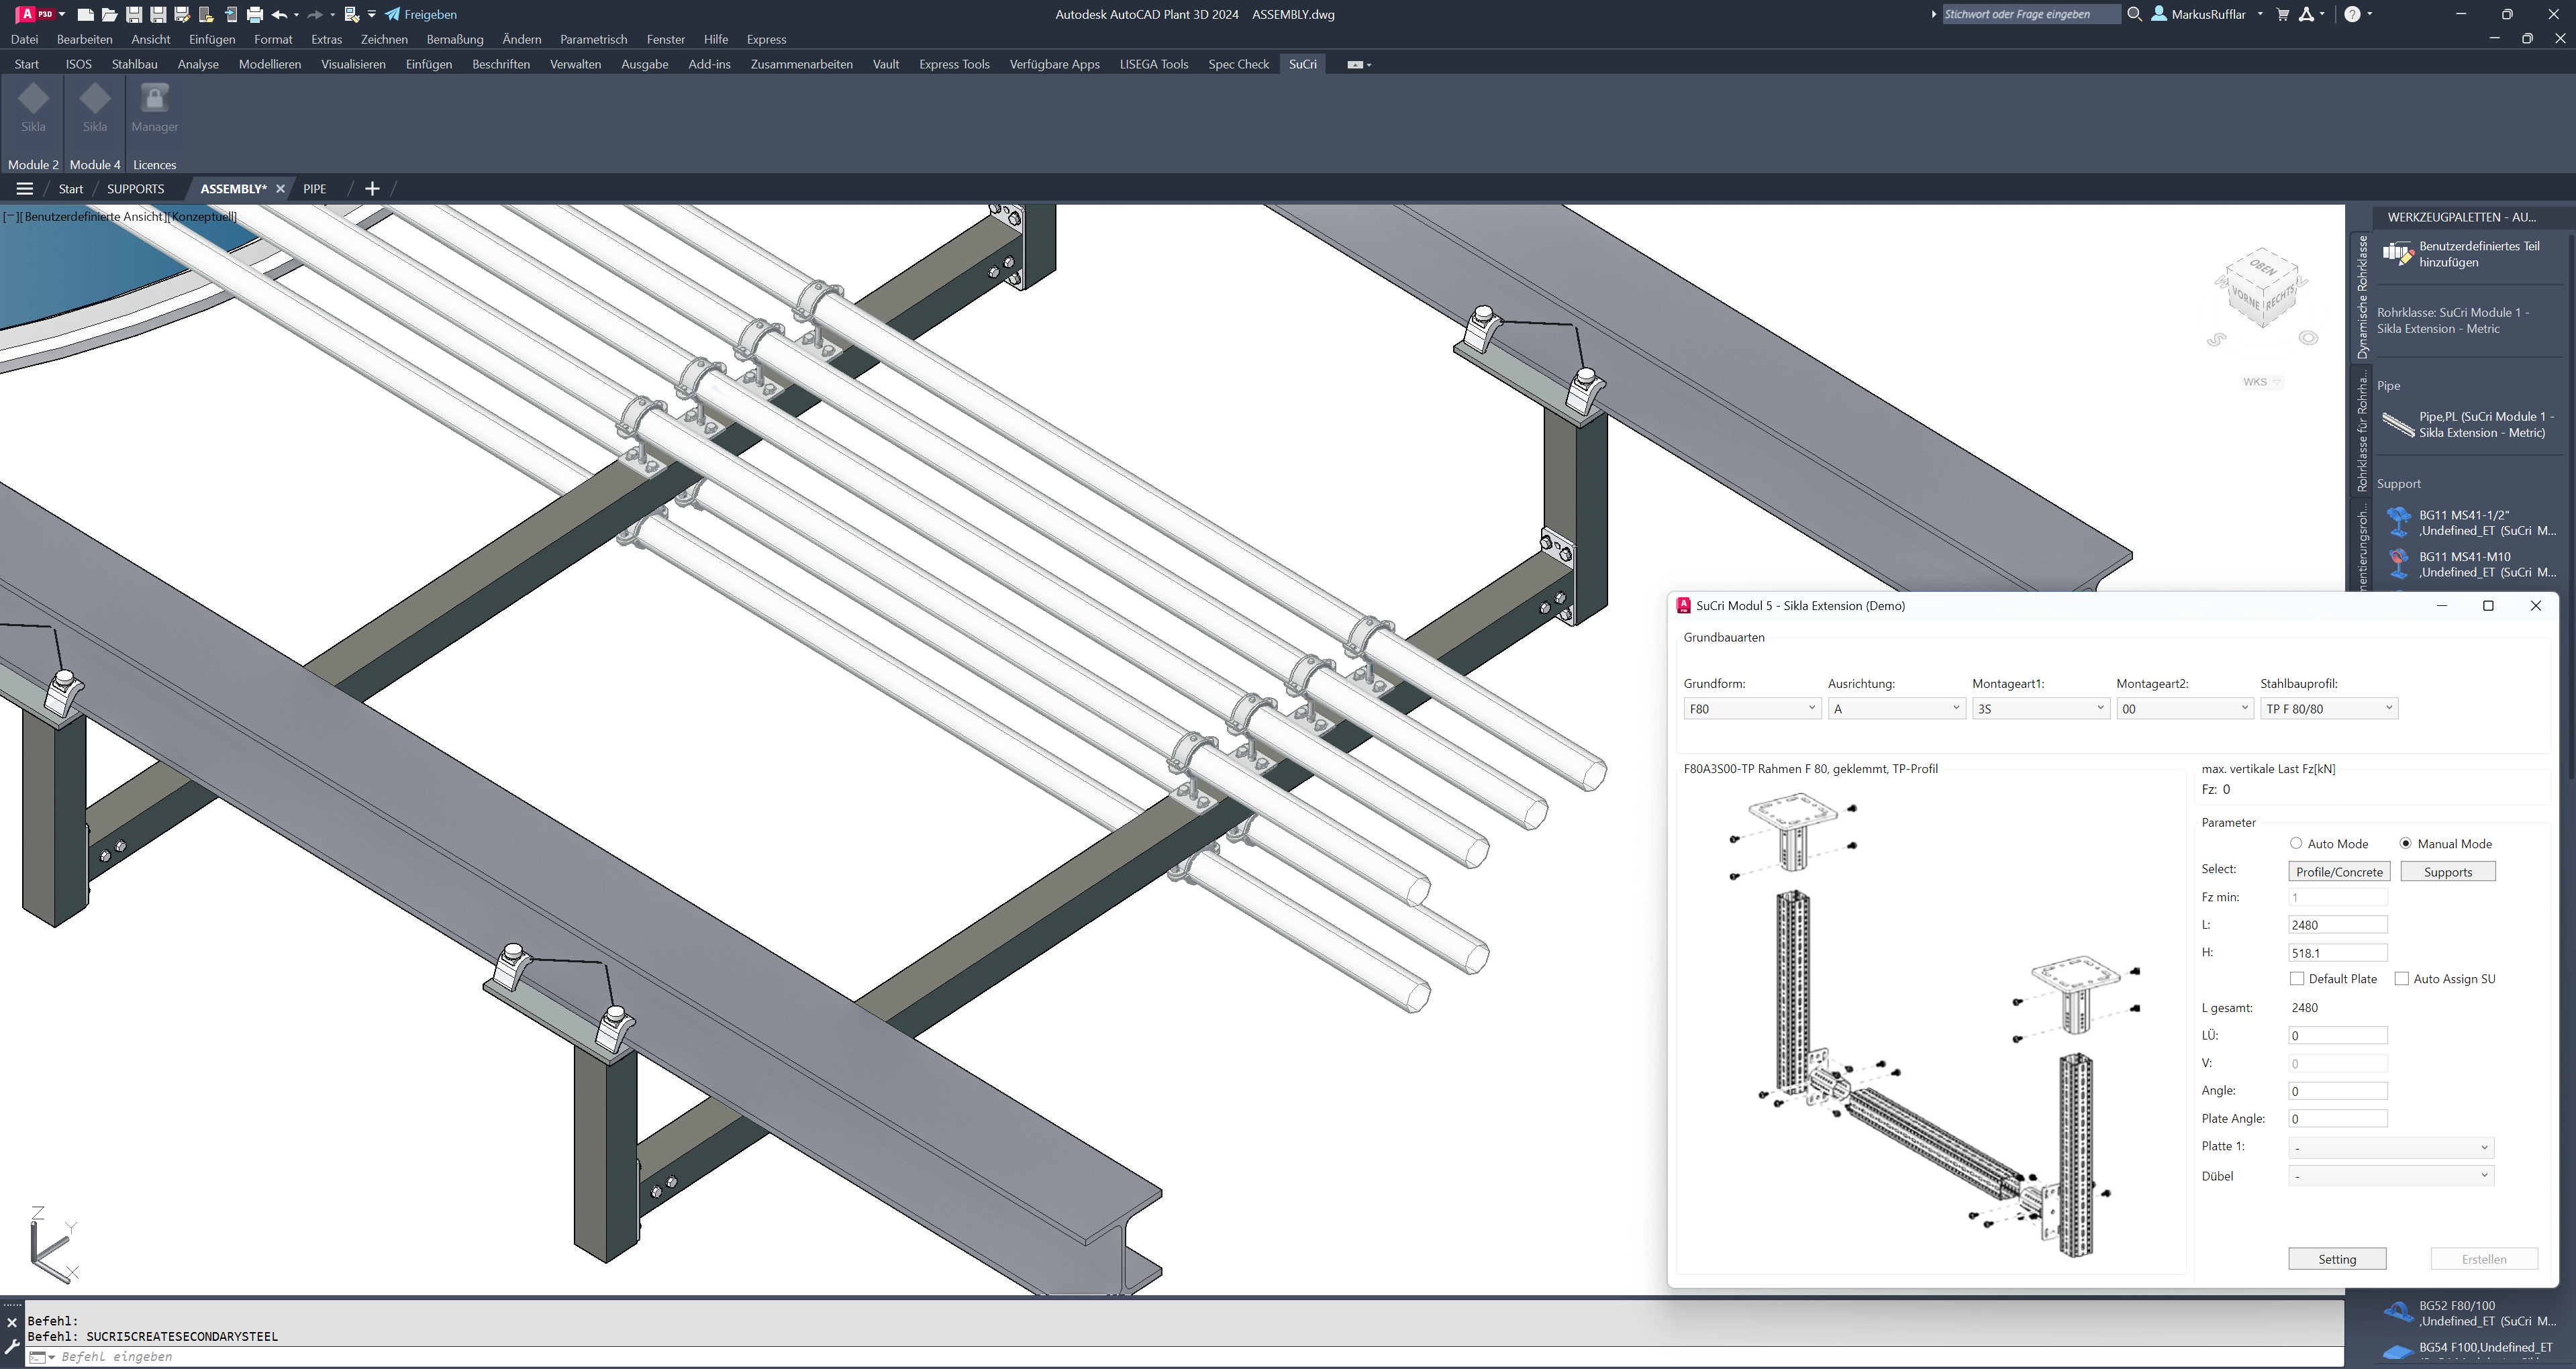Switch to the Stahlbau ribbon tab
The image size is (2576, 1369).
134,64
